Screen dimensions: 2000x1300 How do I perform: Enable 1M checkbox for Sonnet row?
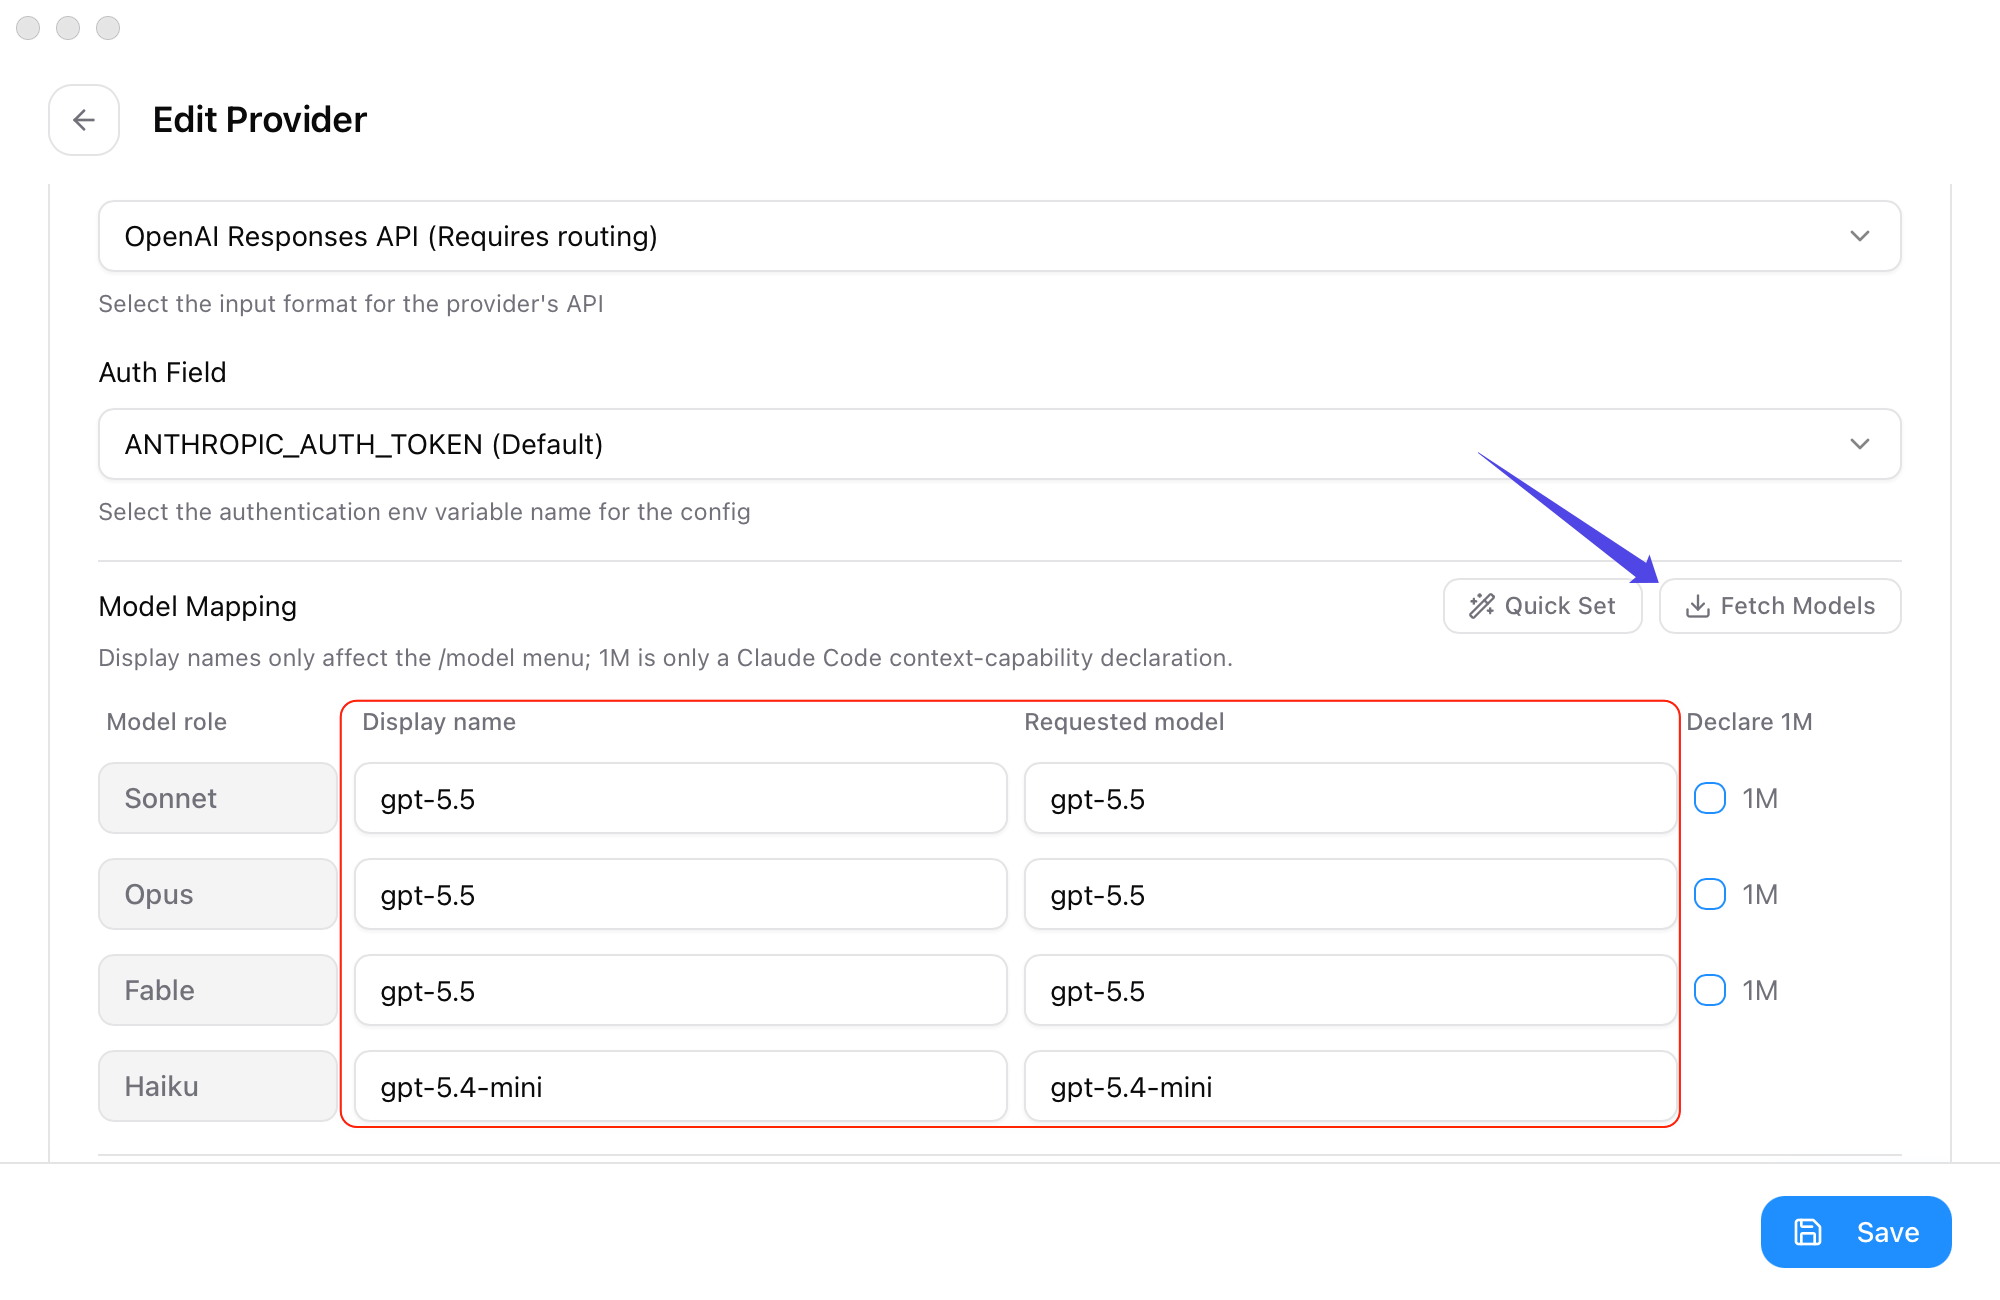1710,798
